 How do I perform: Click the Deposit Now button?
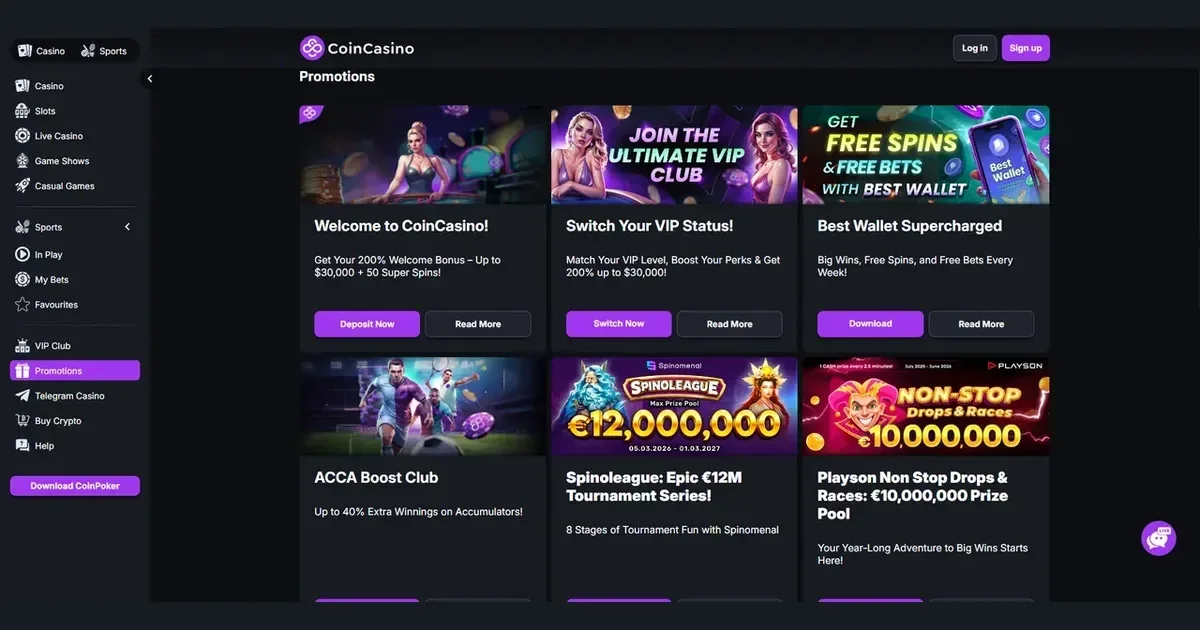point(367,324)
